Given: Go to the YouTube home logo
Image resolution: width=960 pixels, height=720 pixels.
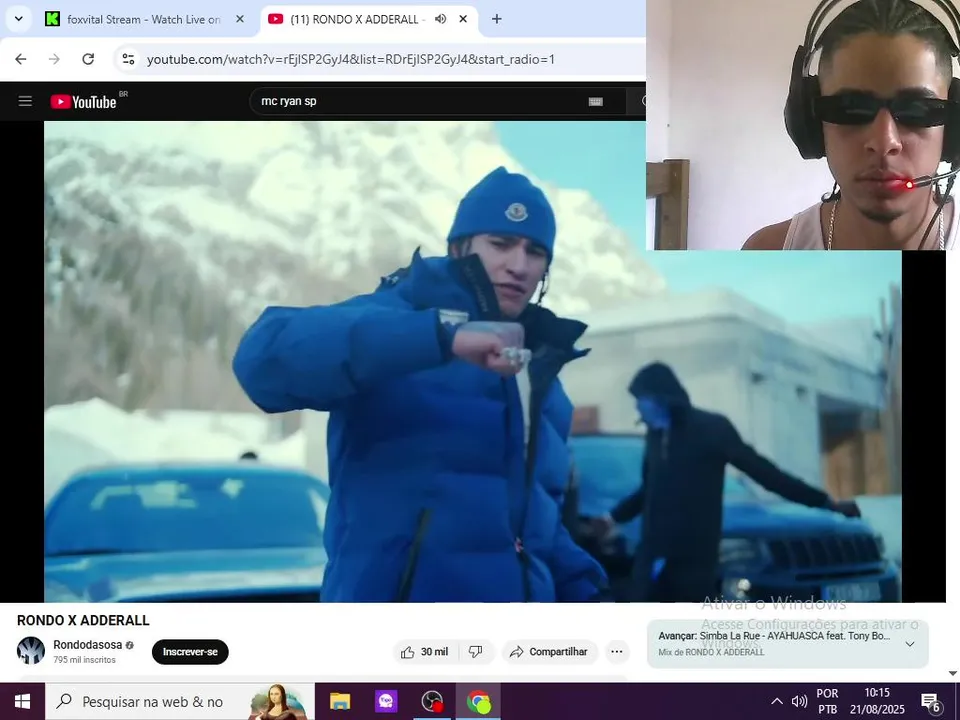Looking at the screenshot, I should [83, 102].
